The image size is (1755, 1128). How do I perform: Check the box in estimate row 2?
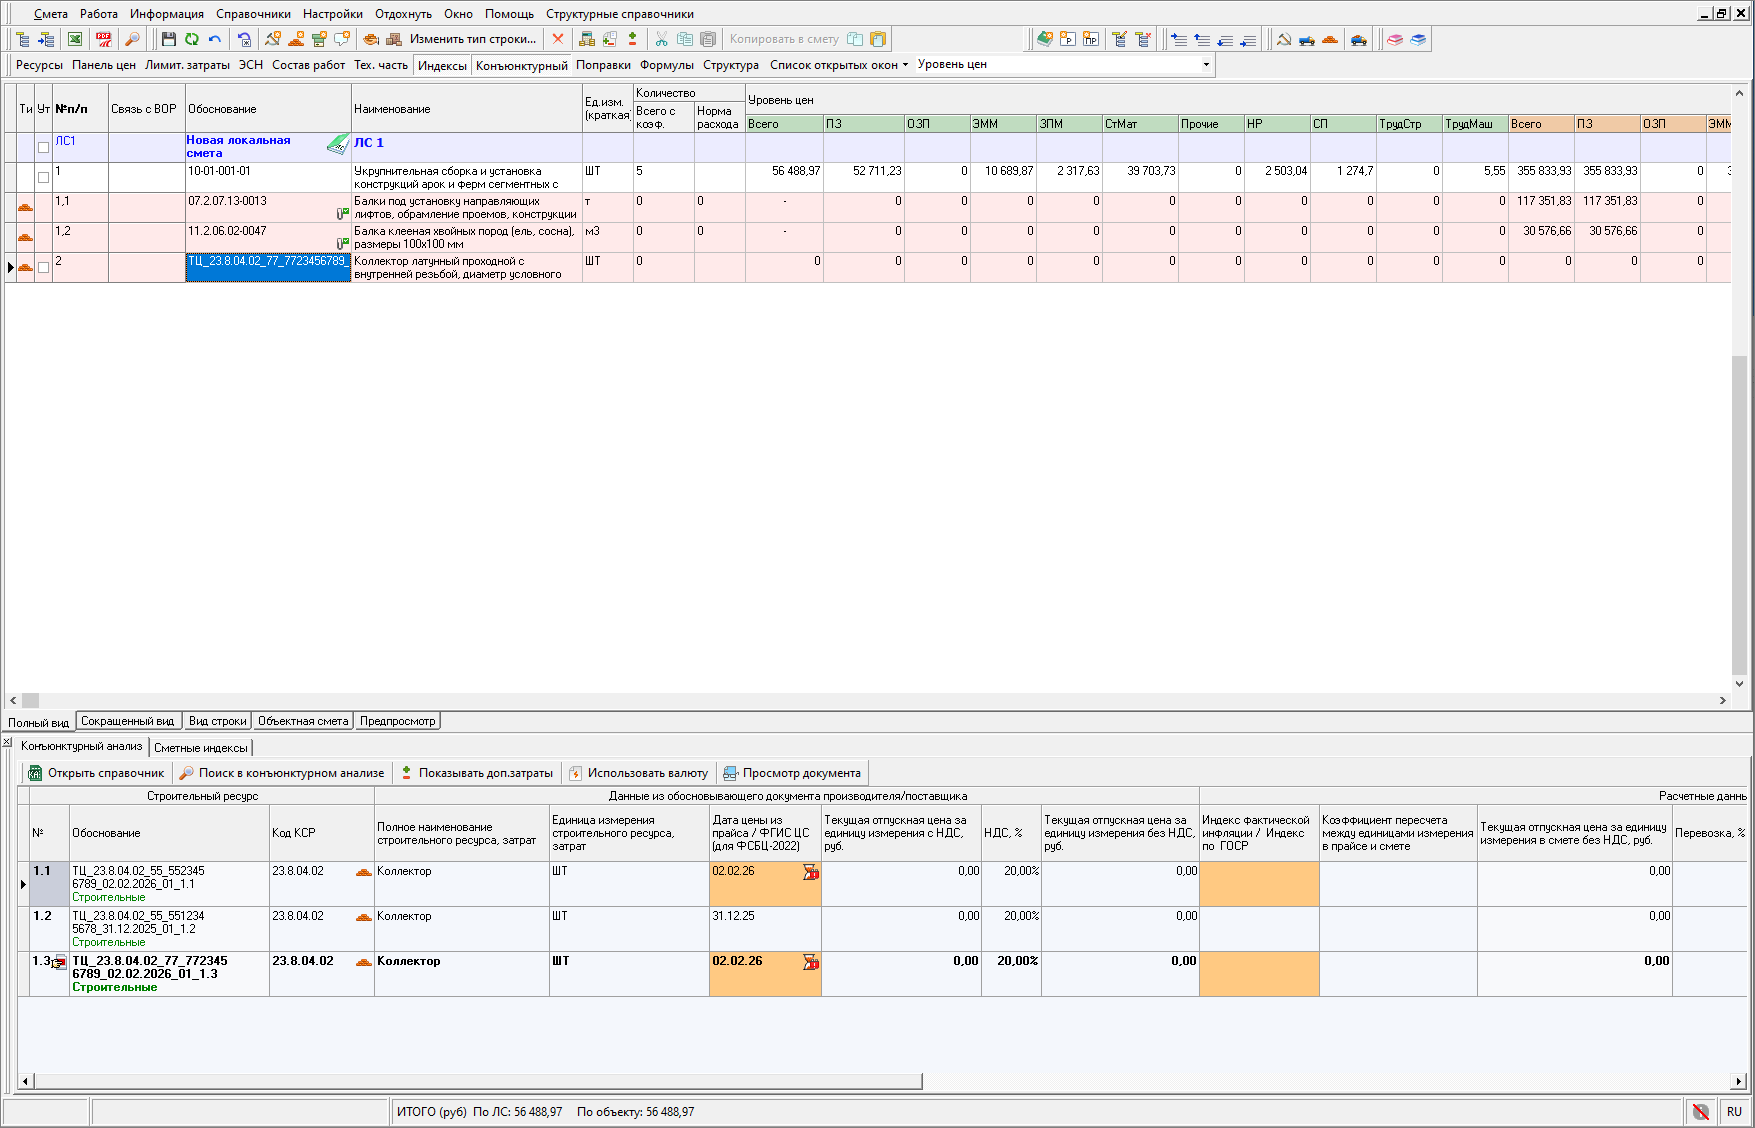(43, 267)
